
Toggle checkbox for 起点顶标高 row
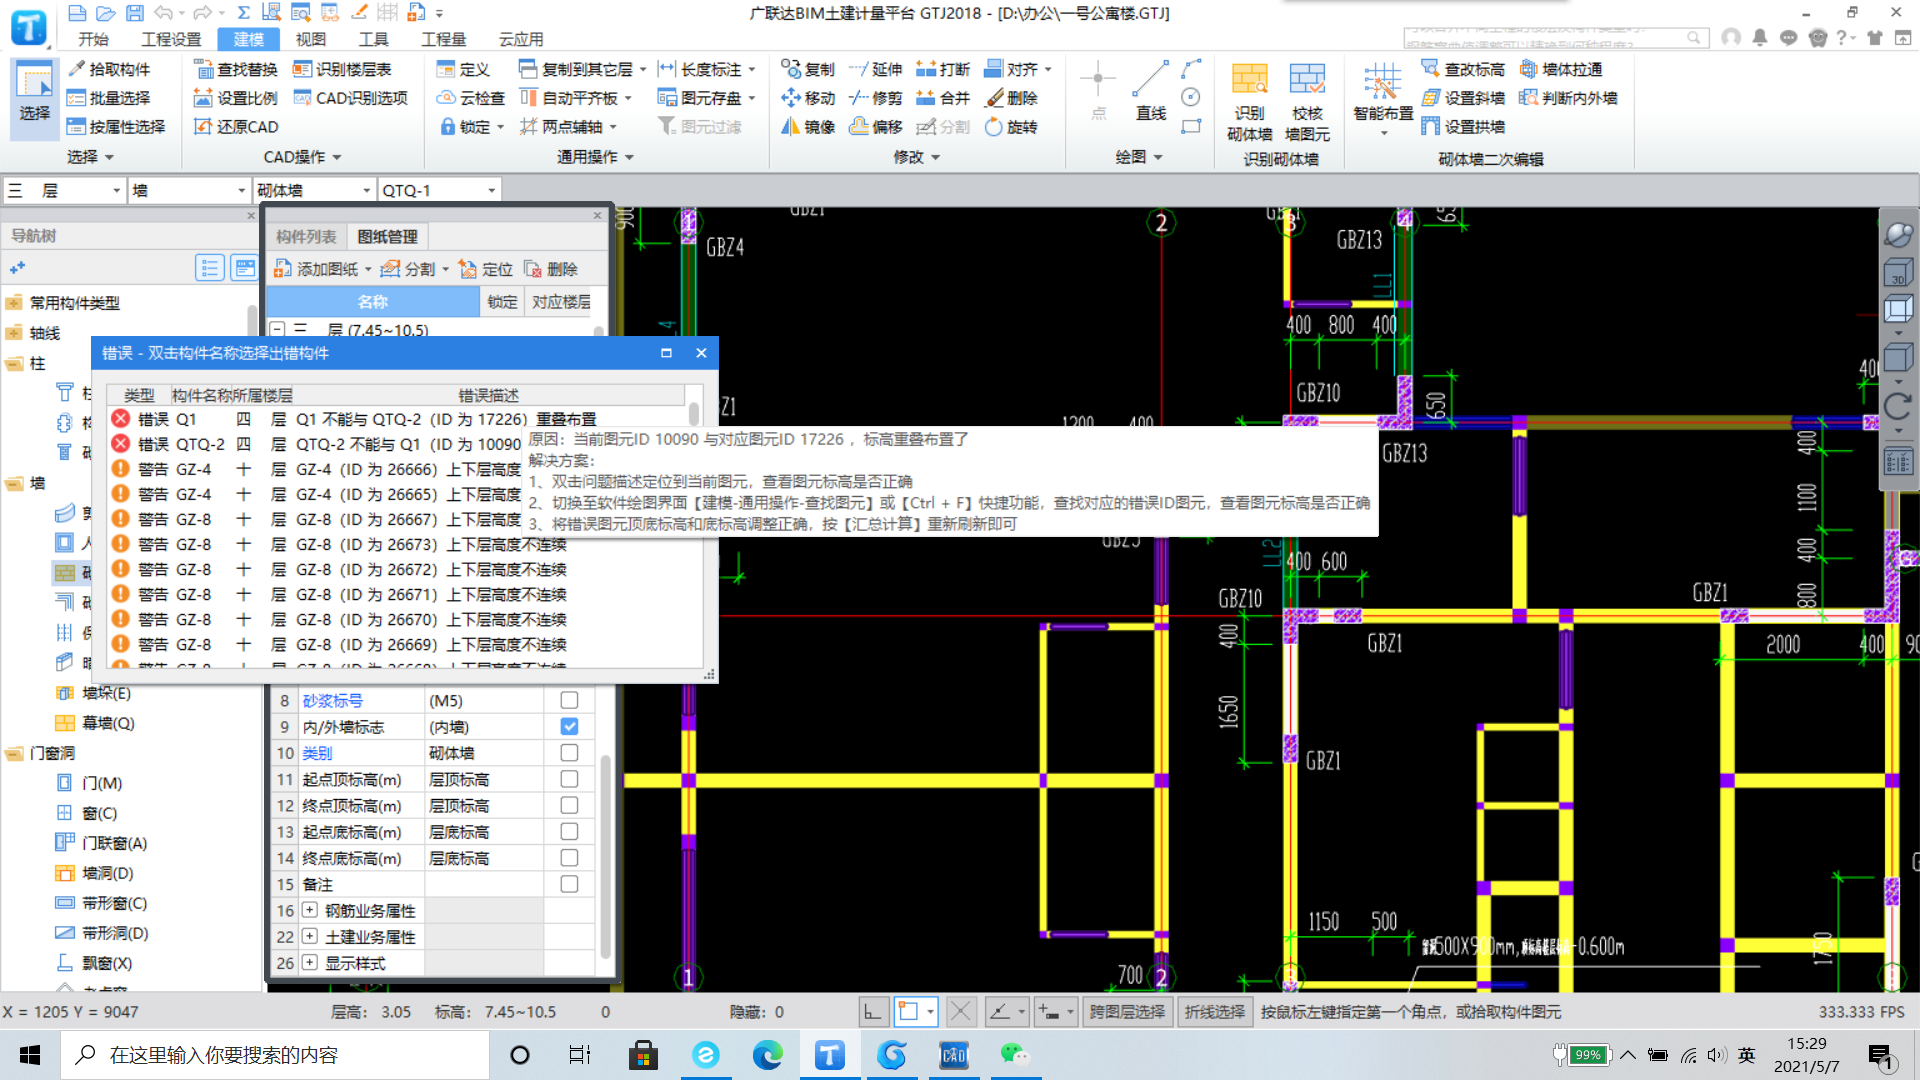[x=569, y=779]
